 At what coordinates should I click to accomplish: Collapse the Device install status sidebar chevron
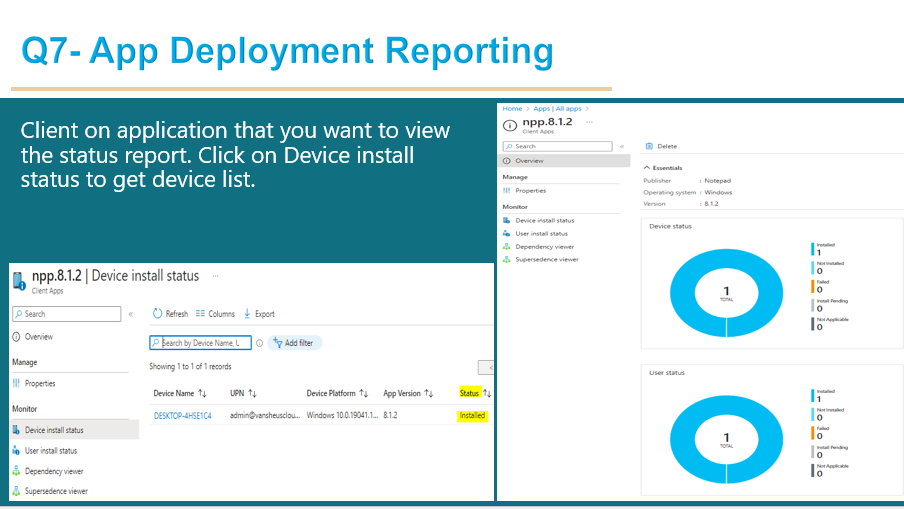tap(131, 314)
